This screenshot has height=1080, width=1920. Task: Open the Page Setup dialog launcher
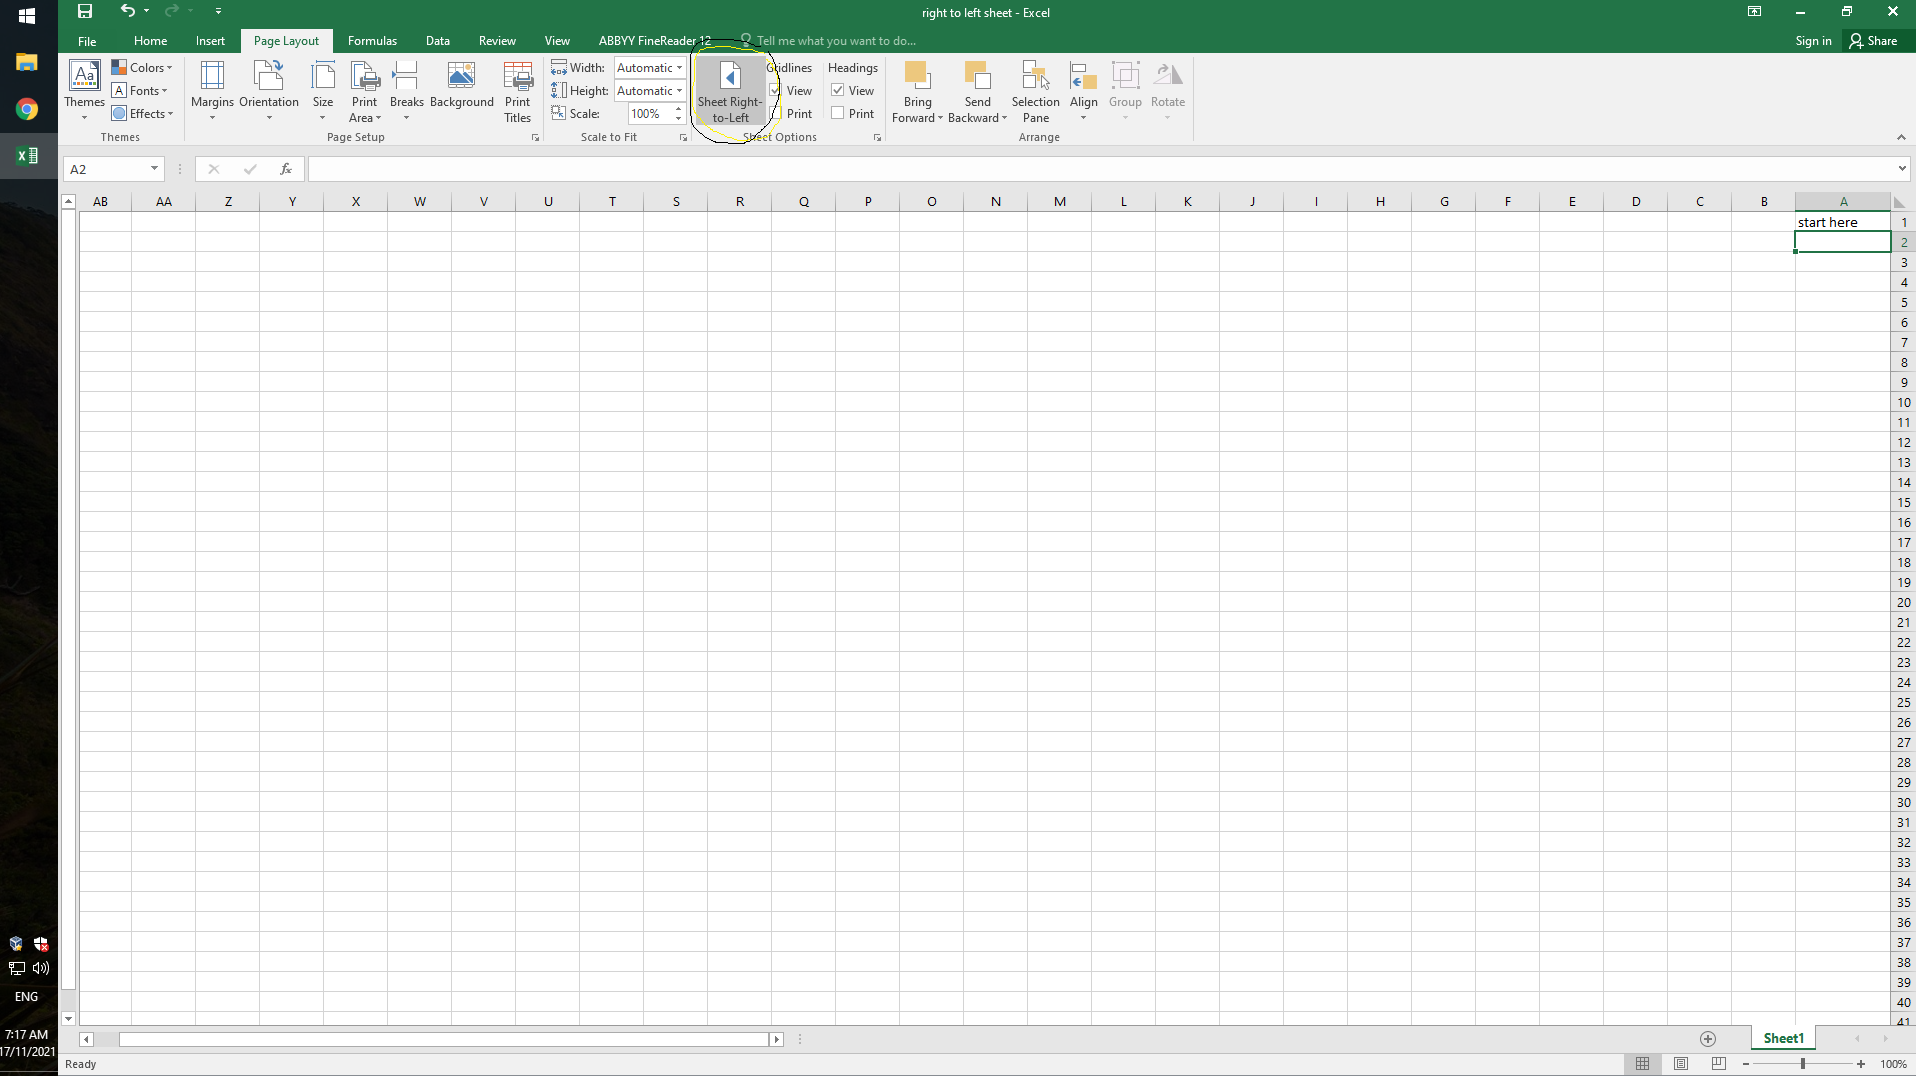[535, 138]
